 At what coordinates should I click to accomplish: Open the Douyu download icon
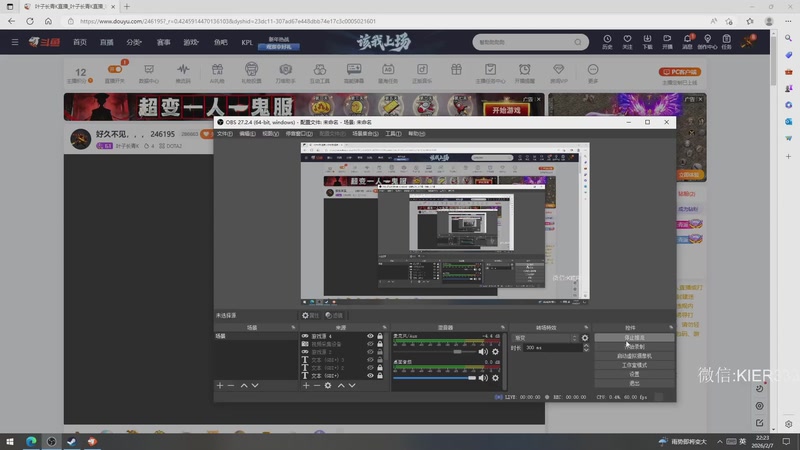(x=647, y=41)
